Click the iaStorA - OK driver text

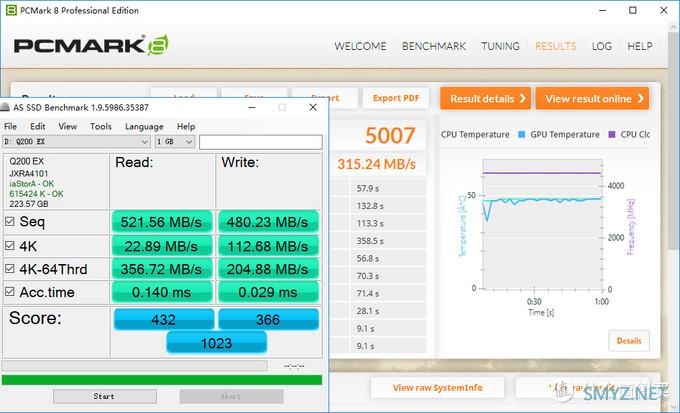tap(32, 184)
